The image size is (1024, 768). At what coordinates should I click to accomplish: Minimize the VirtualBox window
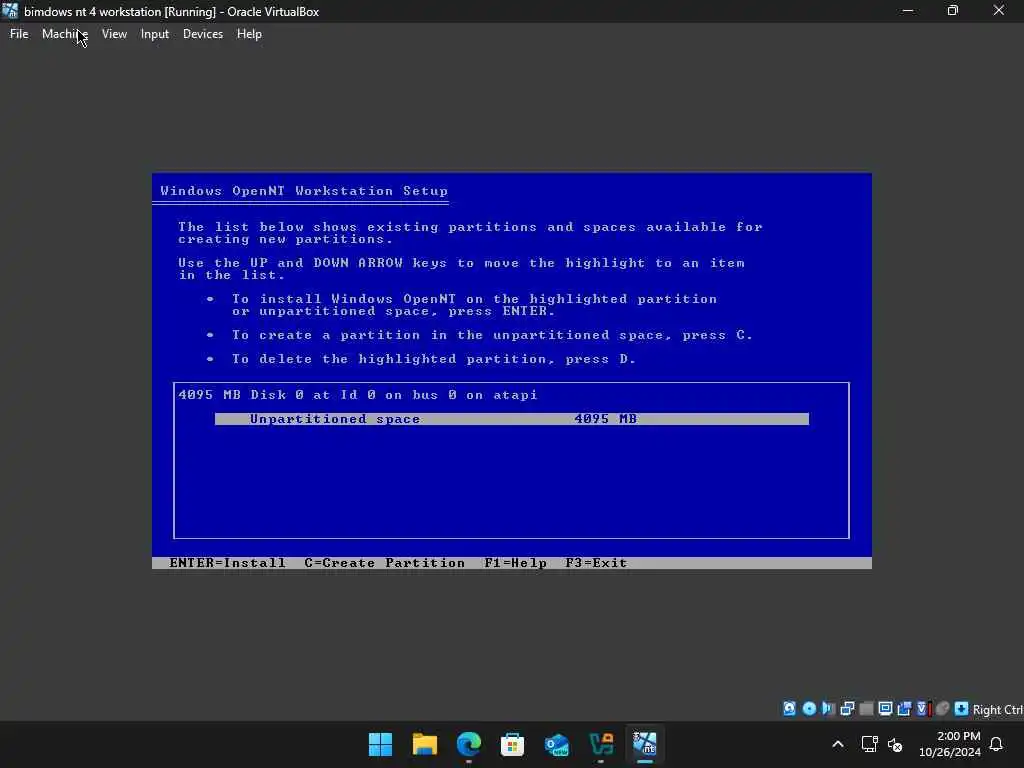(908, 10)
